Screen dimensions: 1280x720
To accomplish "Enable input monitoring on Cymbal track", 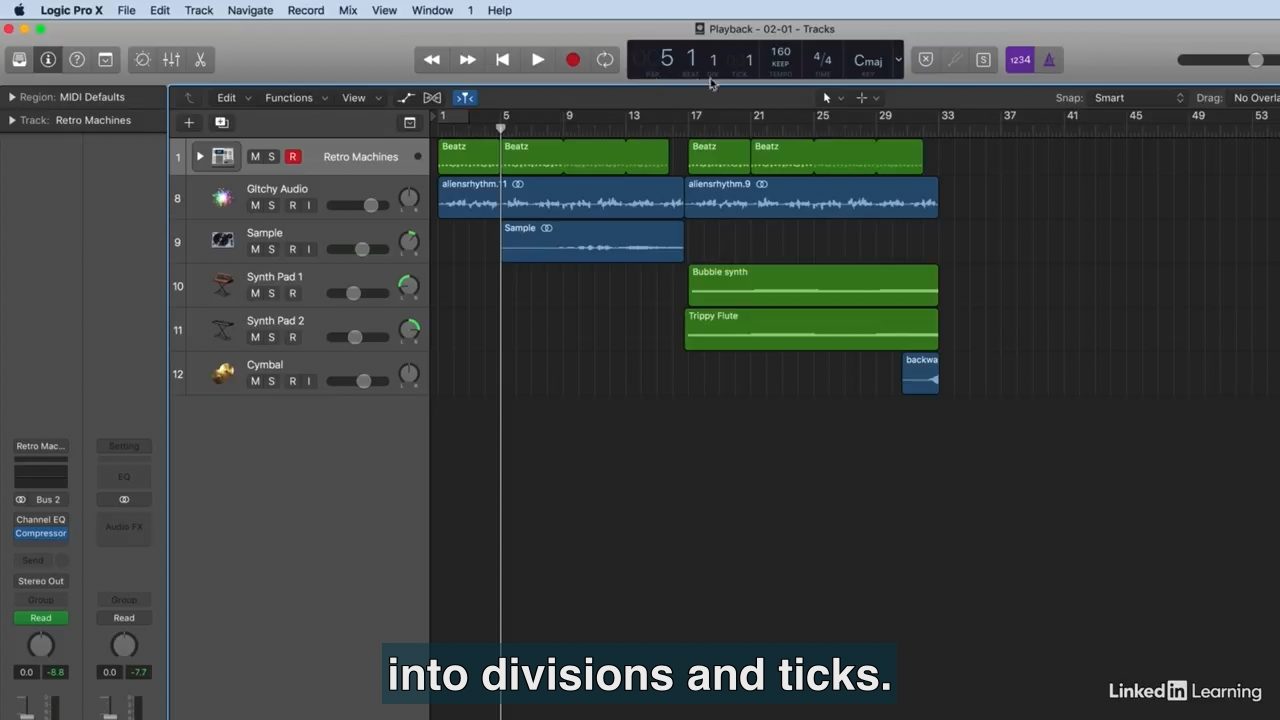I will (x=308, y=382).
